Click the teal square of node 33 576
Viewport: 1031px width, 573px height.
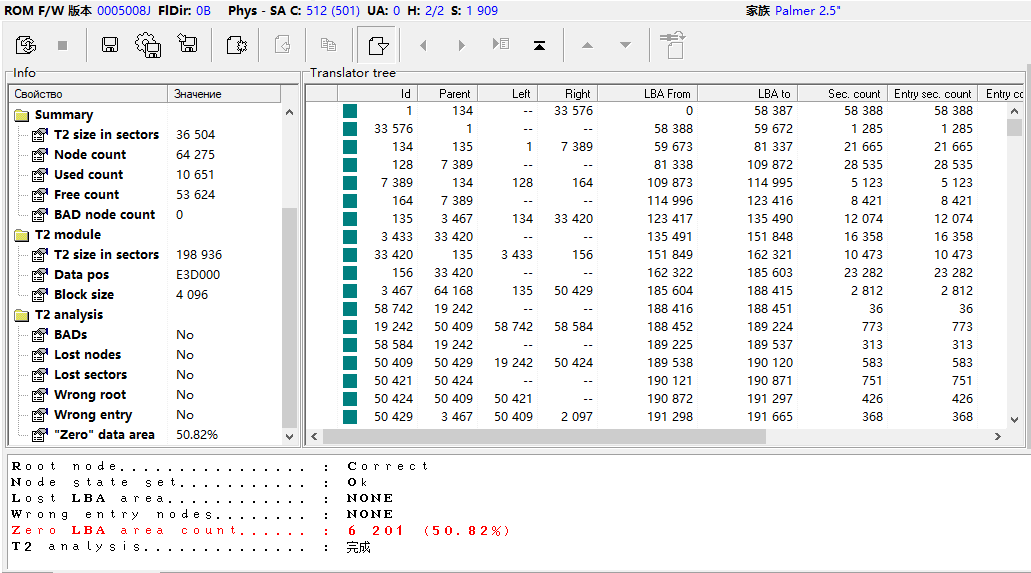(x=350, y=129)
